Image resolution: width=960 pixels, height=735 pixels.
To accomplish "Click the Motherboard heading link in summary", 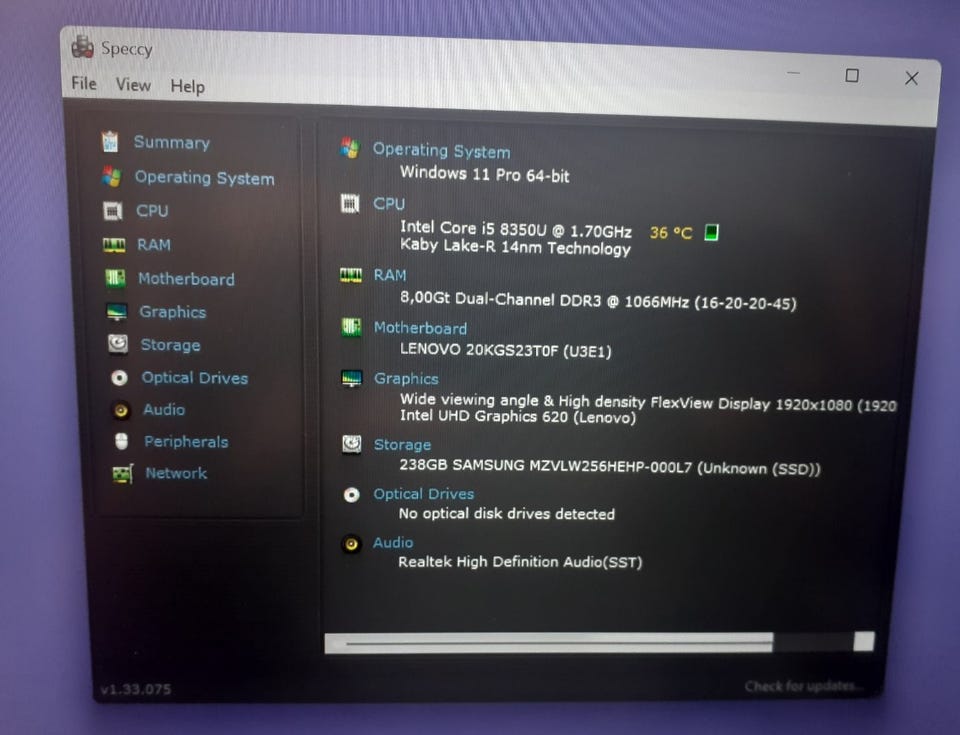I will click(x=420, y=328).
